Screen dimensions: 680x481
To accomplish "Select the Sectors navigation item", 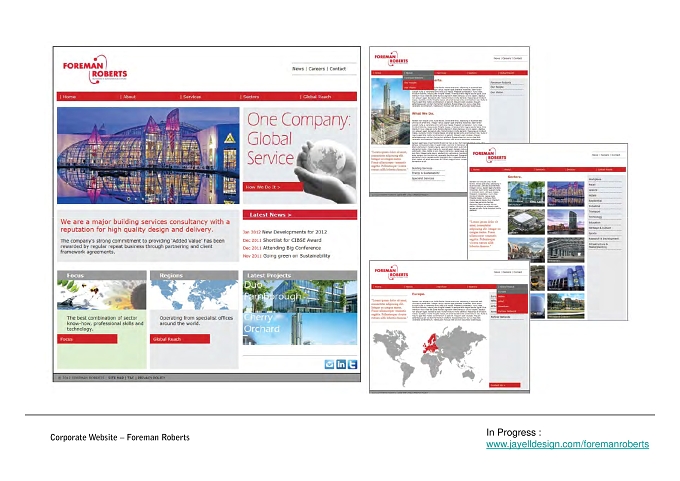I will [x=250, y=97].
